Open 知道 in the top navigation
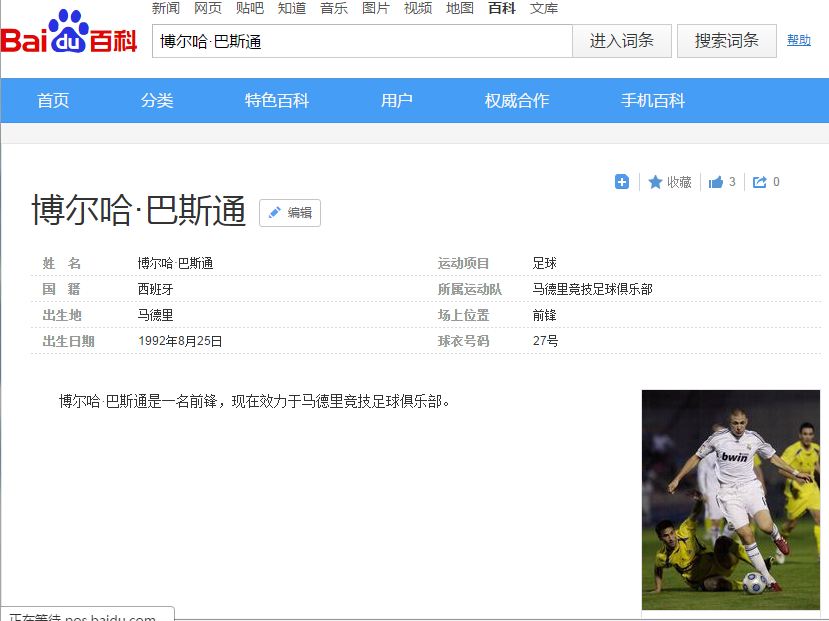 tap(292, 8)
